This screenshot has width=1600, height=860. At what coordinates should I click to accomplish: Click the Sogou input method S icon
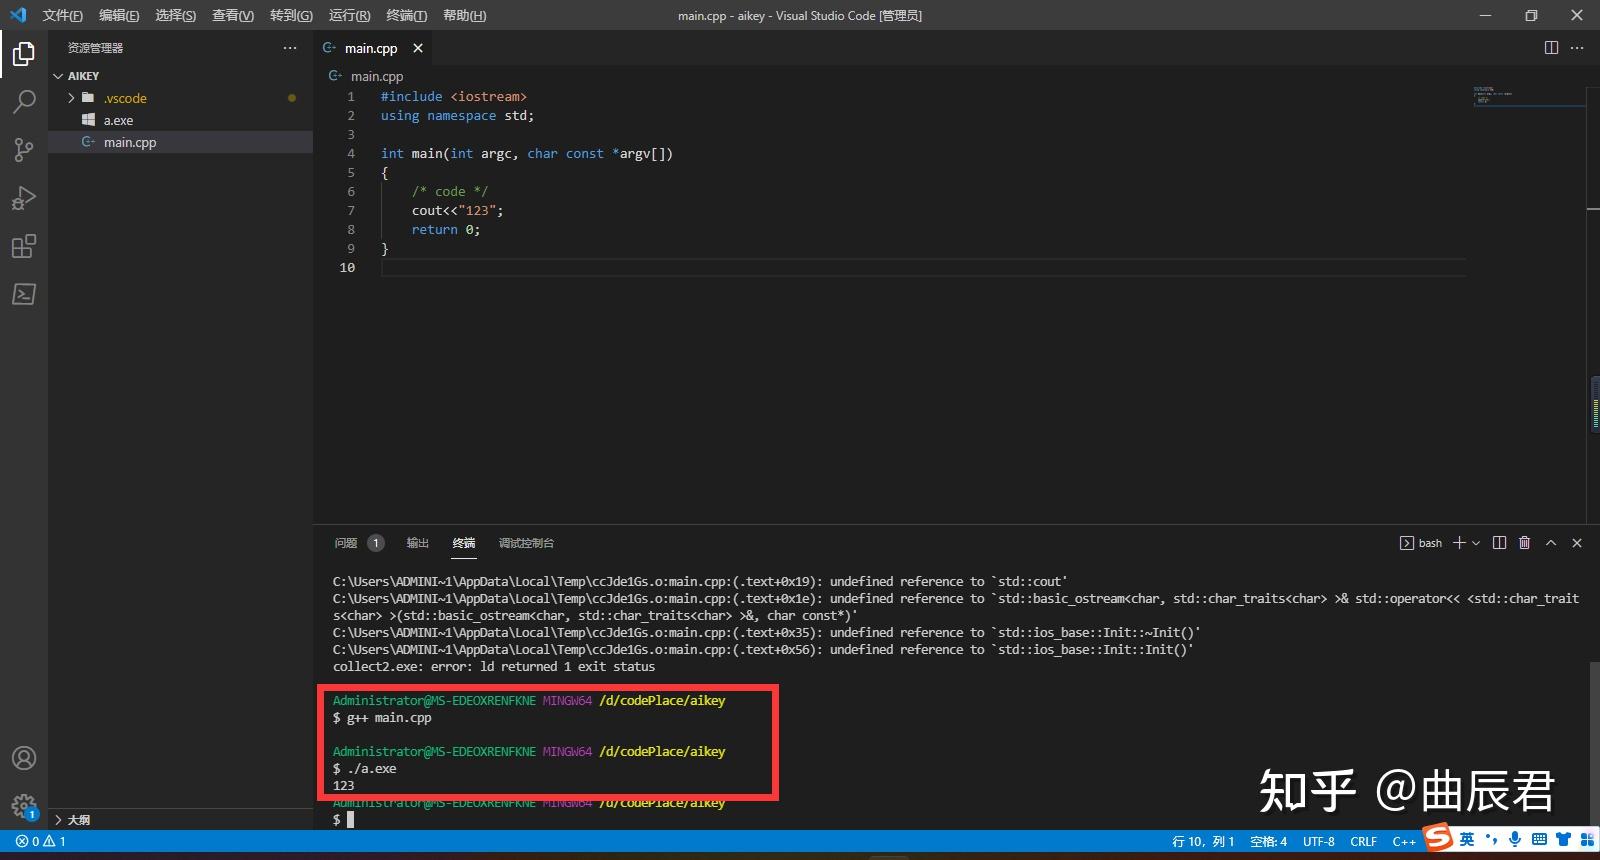click(1438, 837)
